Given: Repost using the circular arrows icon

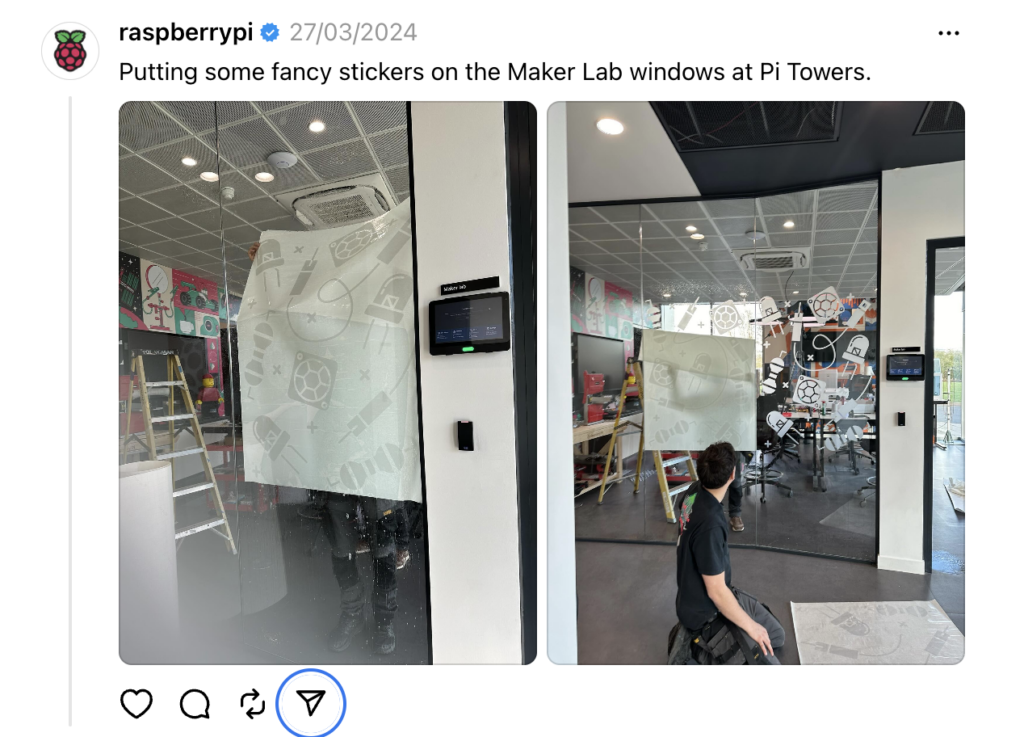Looking at the screenshot, I should click(x=253, y=704).
